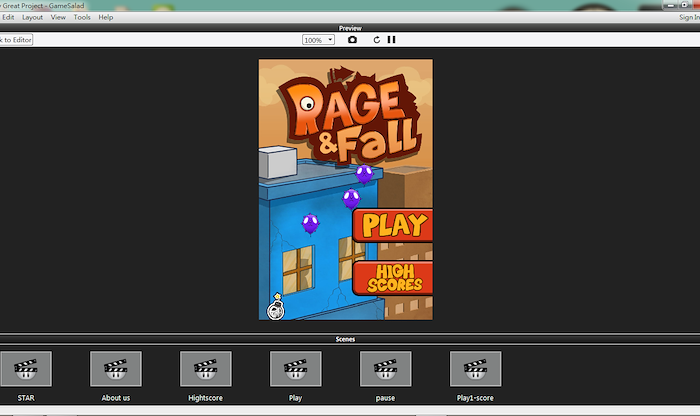Select the Hightscore scene thumbnail
The height and width of the screenshot is (416, 700).
pyautogui.click(x=206, y=369)
